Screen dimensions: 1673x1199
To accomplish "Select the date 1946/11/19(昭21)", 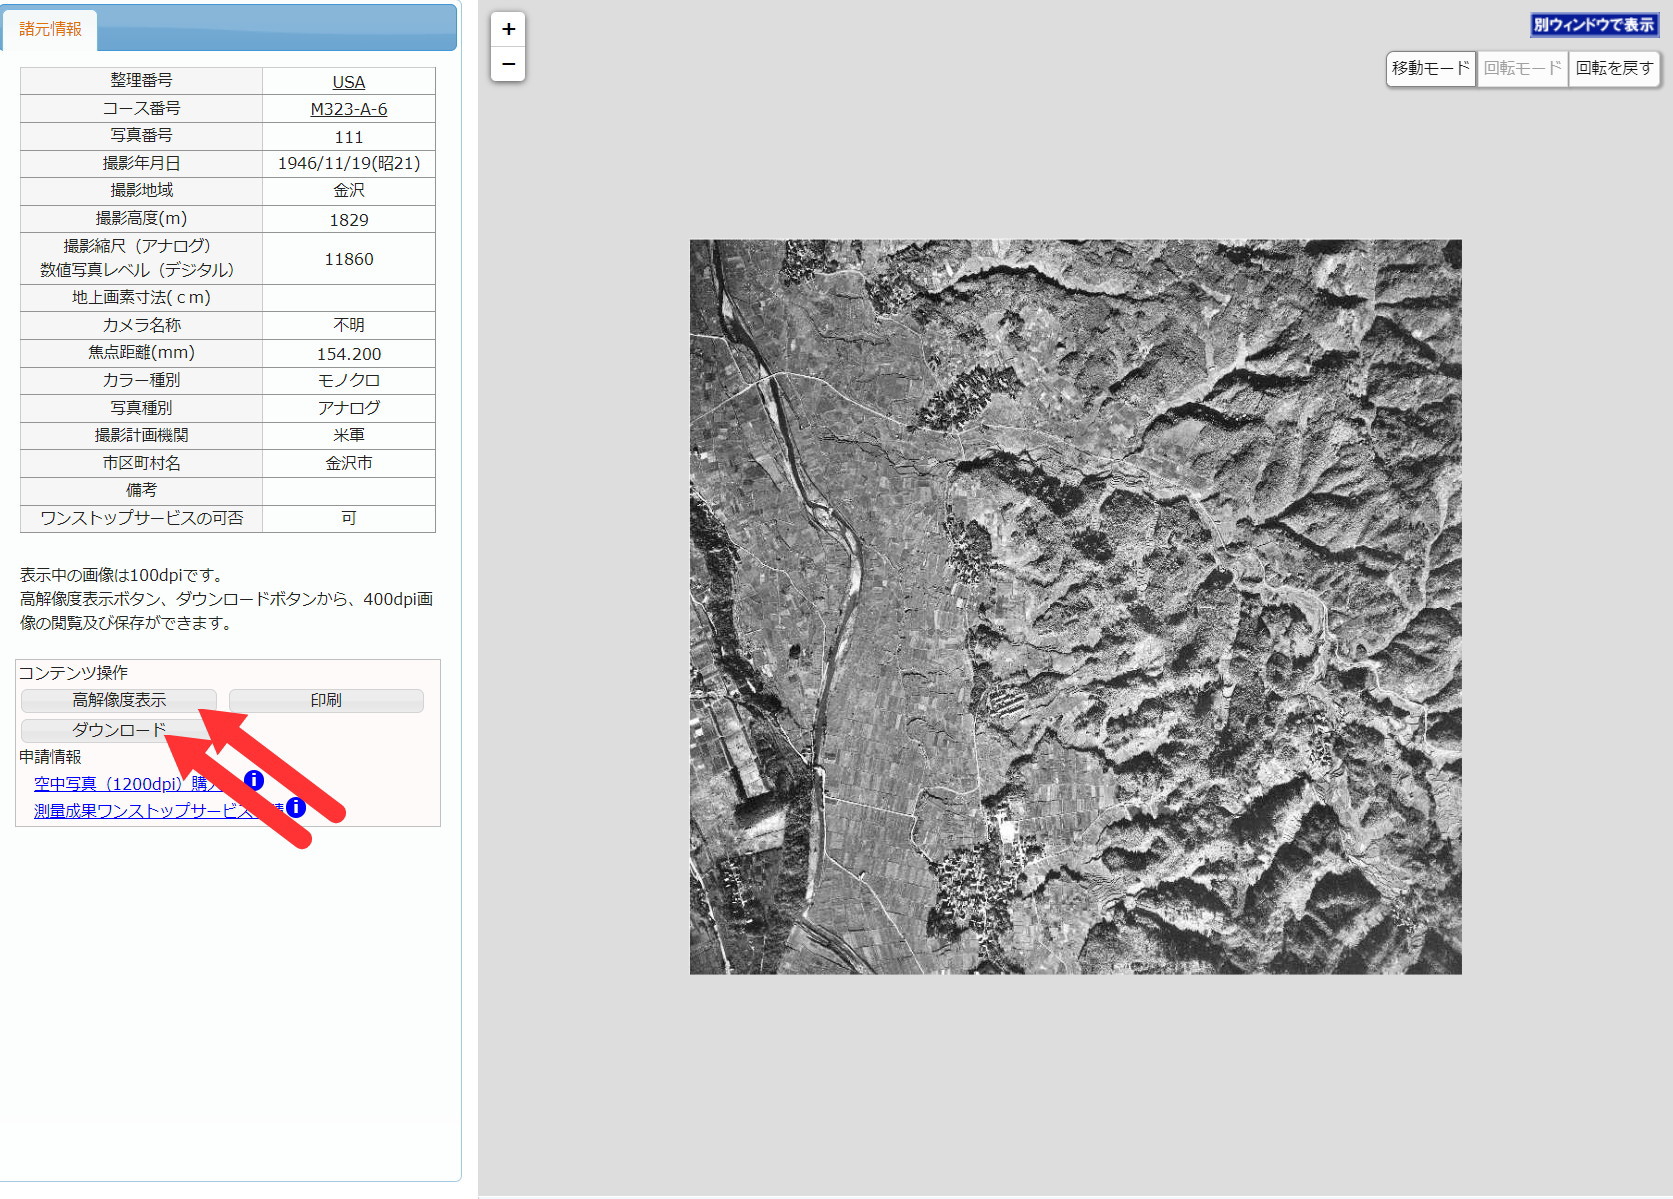I will (x=349, y=163).
